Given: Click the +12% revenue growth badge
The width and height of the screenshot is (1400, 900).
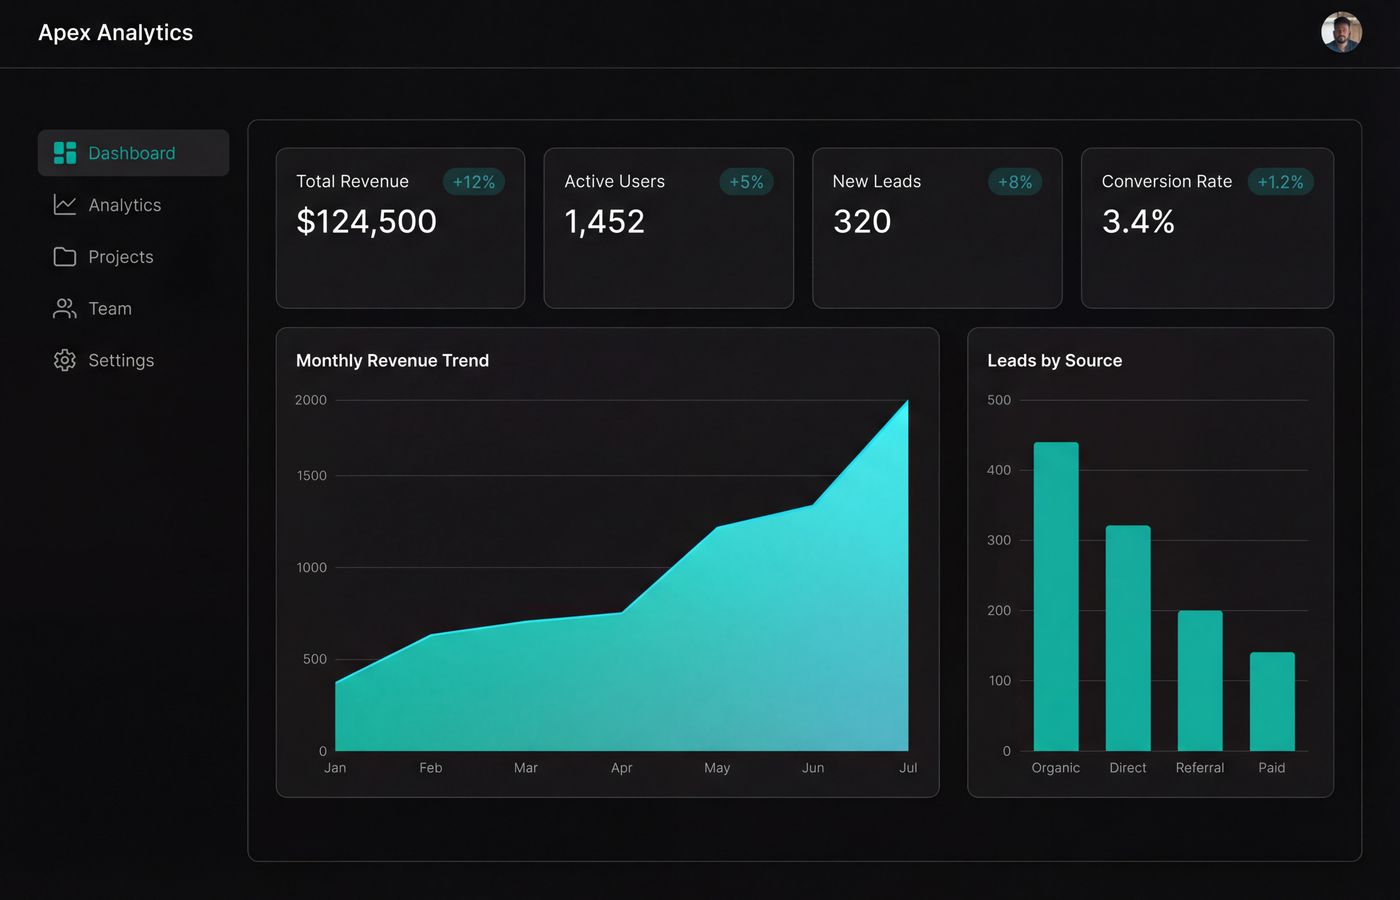Looking at the screenshot, I should [x=473, y=182].
